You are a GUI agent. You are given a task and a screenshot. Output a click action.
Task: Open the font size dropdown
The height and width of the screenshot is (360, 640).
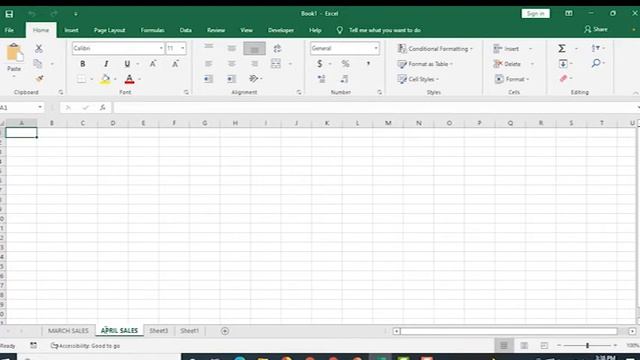tap(182, 48)
